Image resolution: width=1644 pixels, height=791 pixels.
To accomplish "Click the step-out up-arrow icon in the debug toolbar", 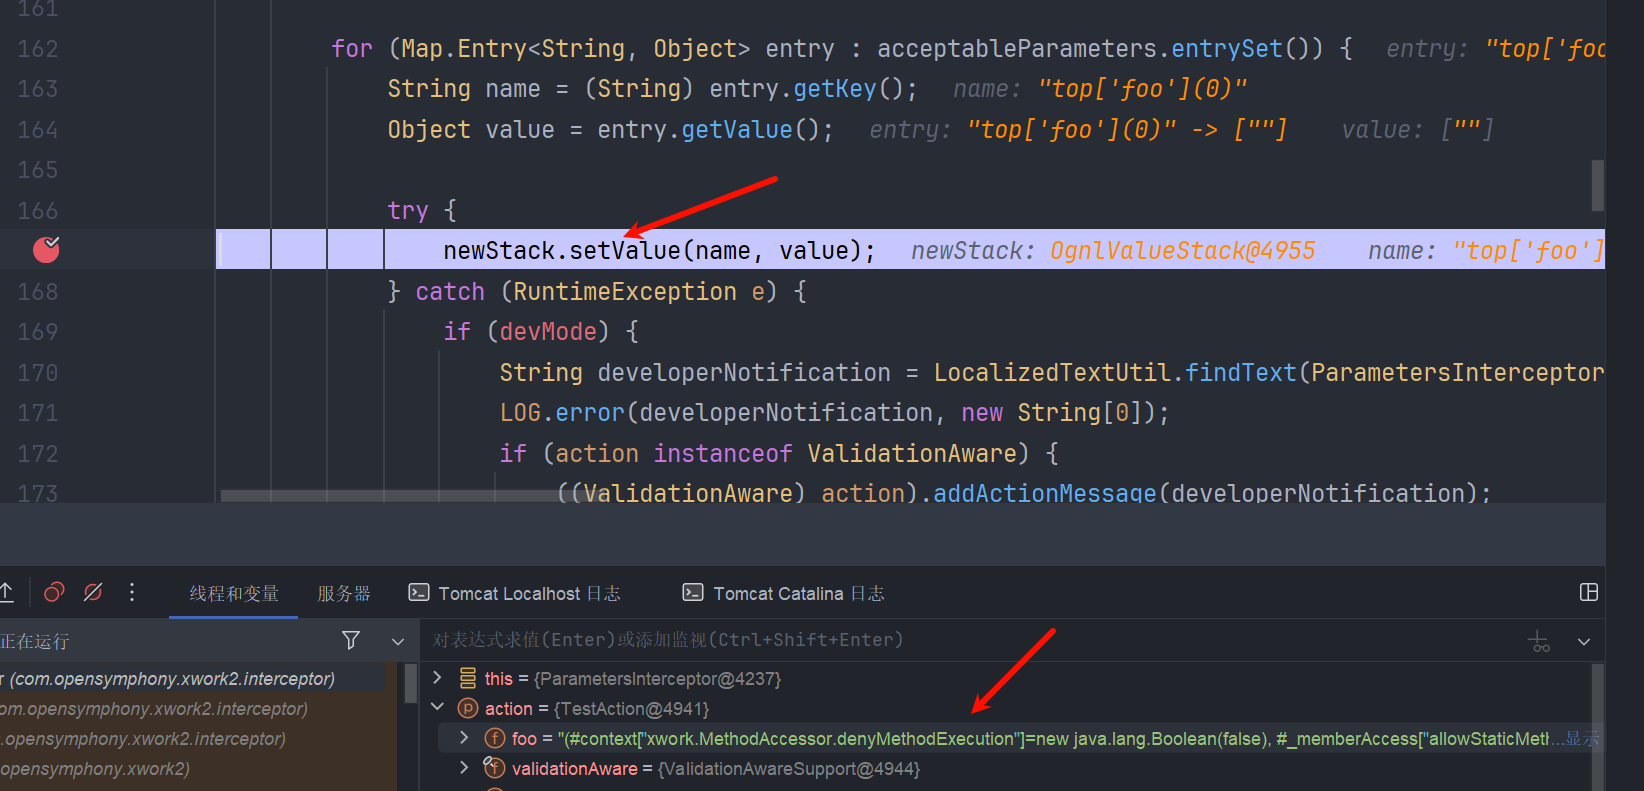I will [6, 592].
